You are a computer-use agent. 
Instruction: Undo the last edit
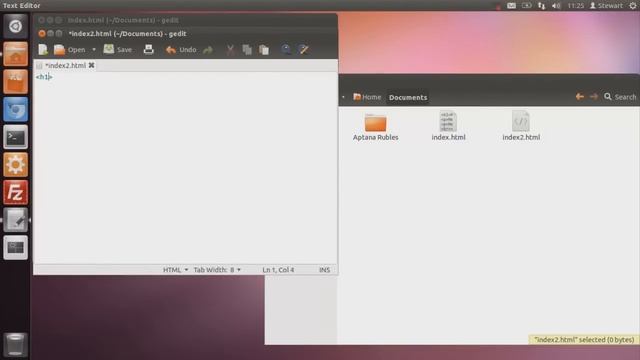coord(181,50)
